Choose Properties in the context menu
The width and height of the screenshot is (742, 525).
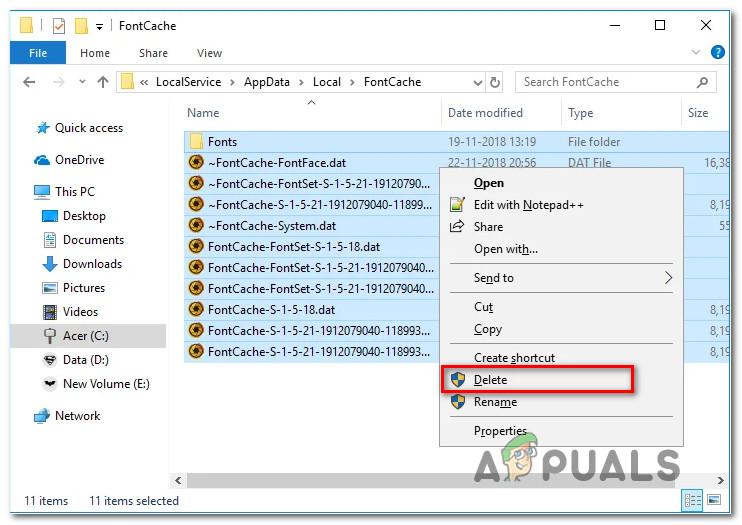(x=500, y=431)
